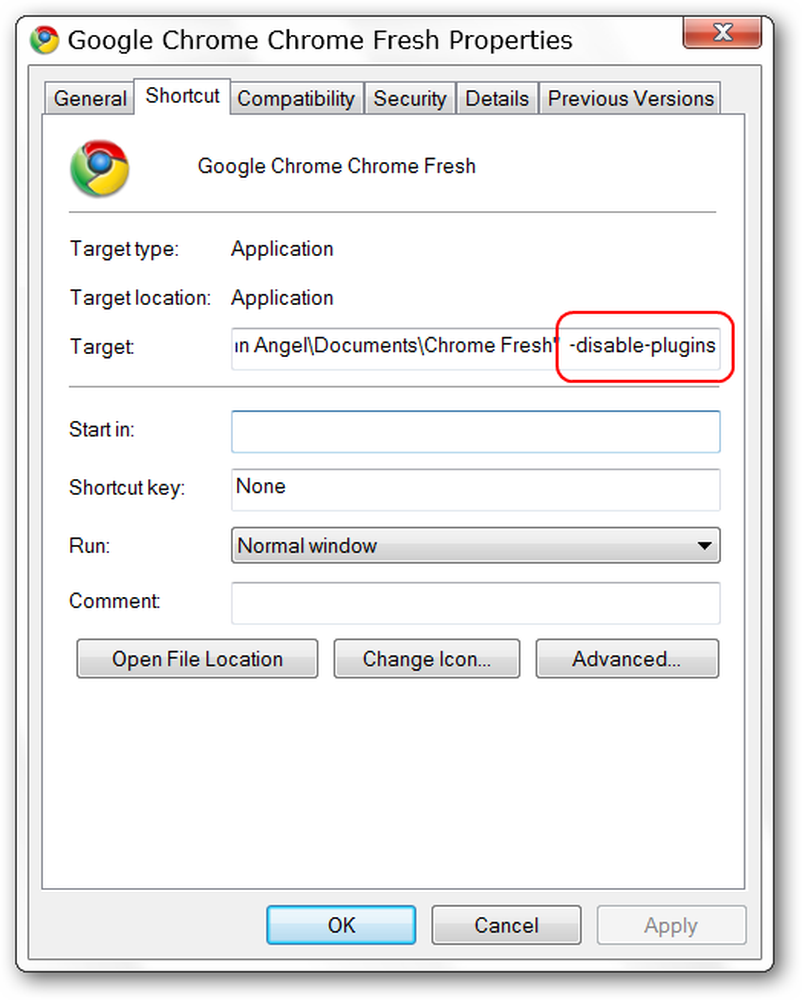Close the Properties dialog with X button
802x1000 pixels.
(x=722, y=32)
